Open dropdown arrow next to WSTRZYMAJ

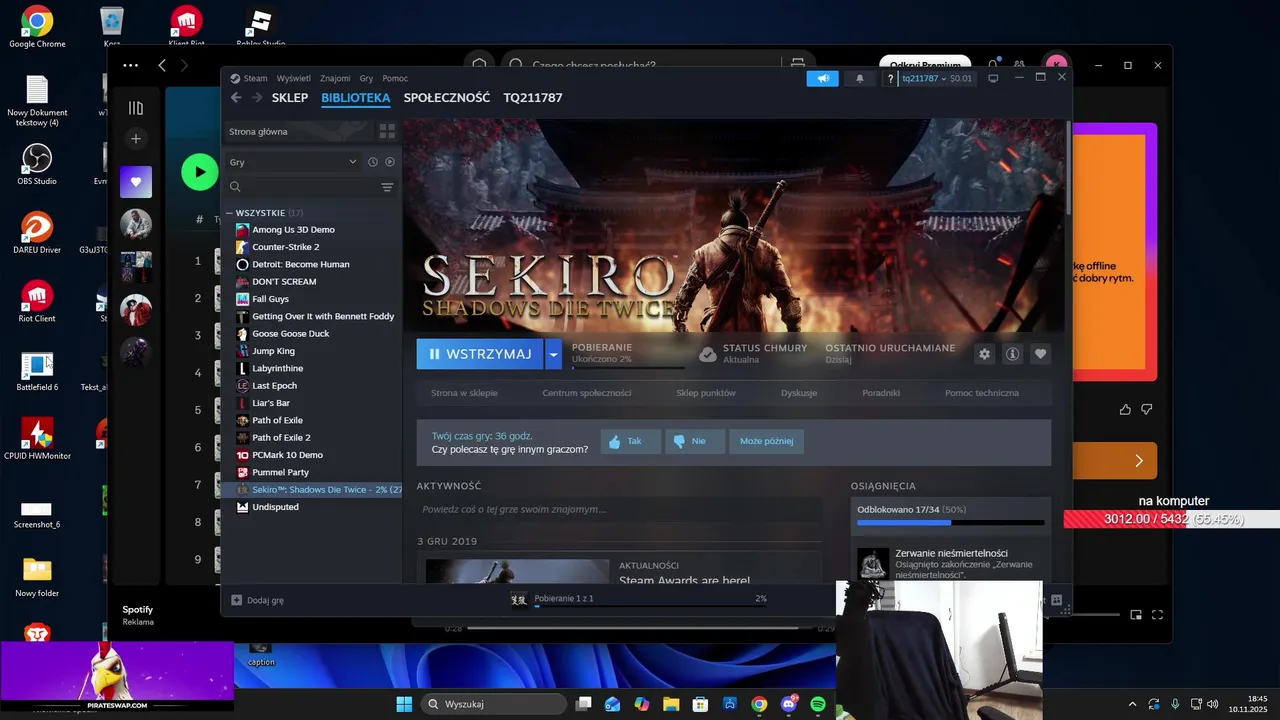pos(553,354)
